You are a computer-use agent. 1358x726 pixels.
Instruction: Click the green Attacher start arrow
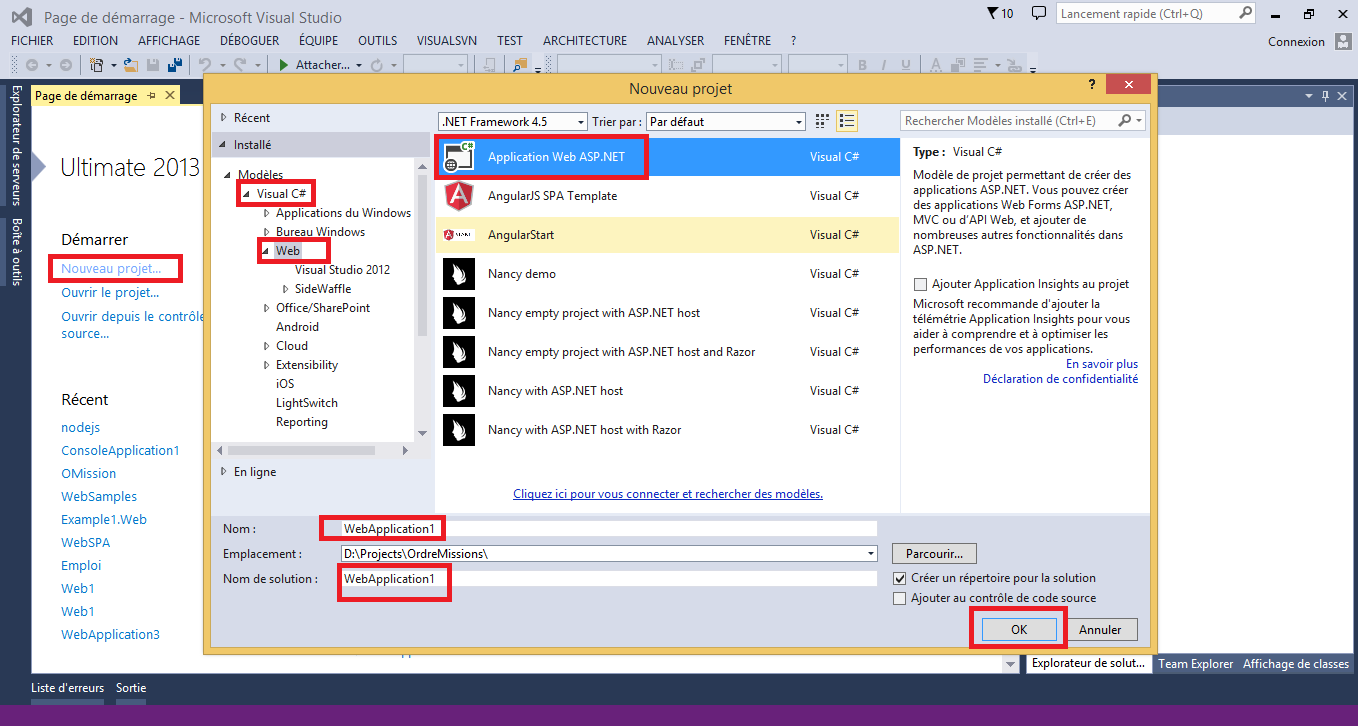tap(284, 65)
